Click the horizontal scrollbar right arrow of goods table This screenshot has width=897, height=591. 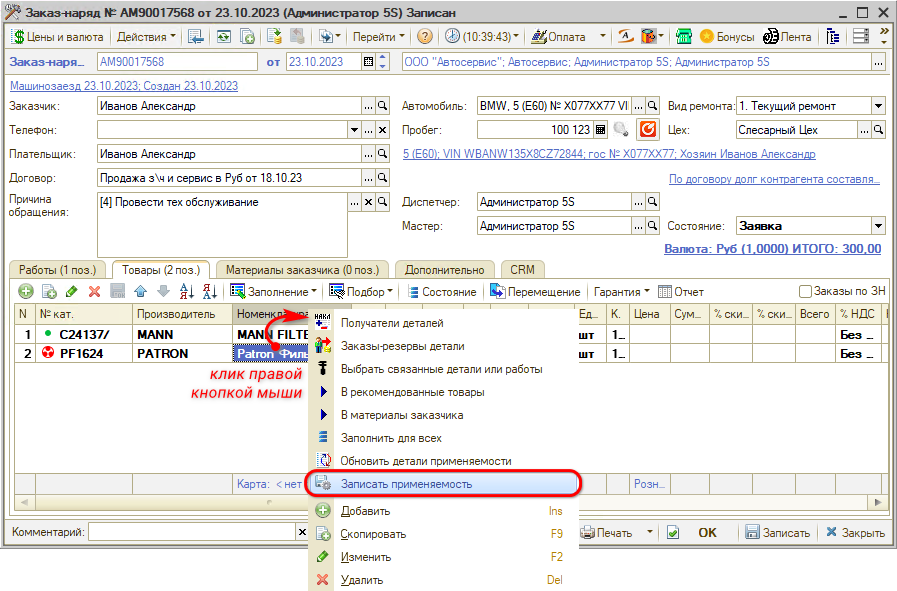(x=878, y=502)
